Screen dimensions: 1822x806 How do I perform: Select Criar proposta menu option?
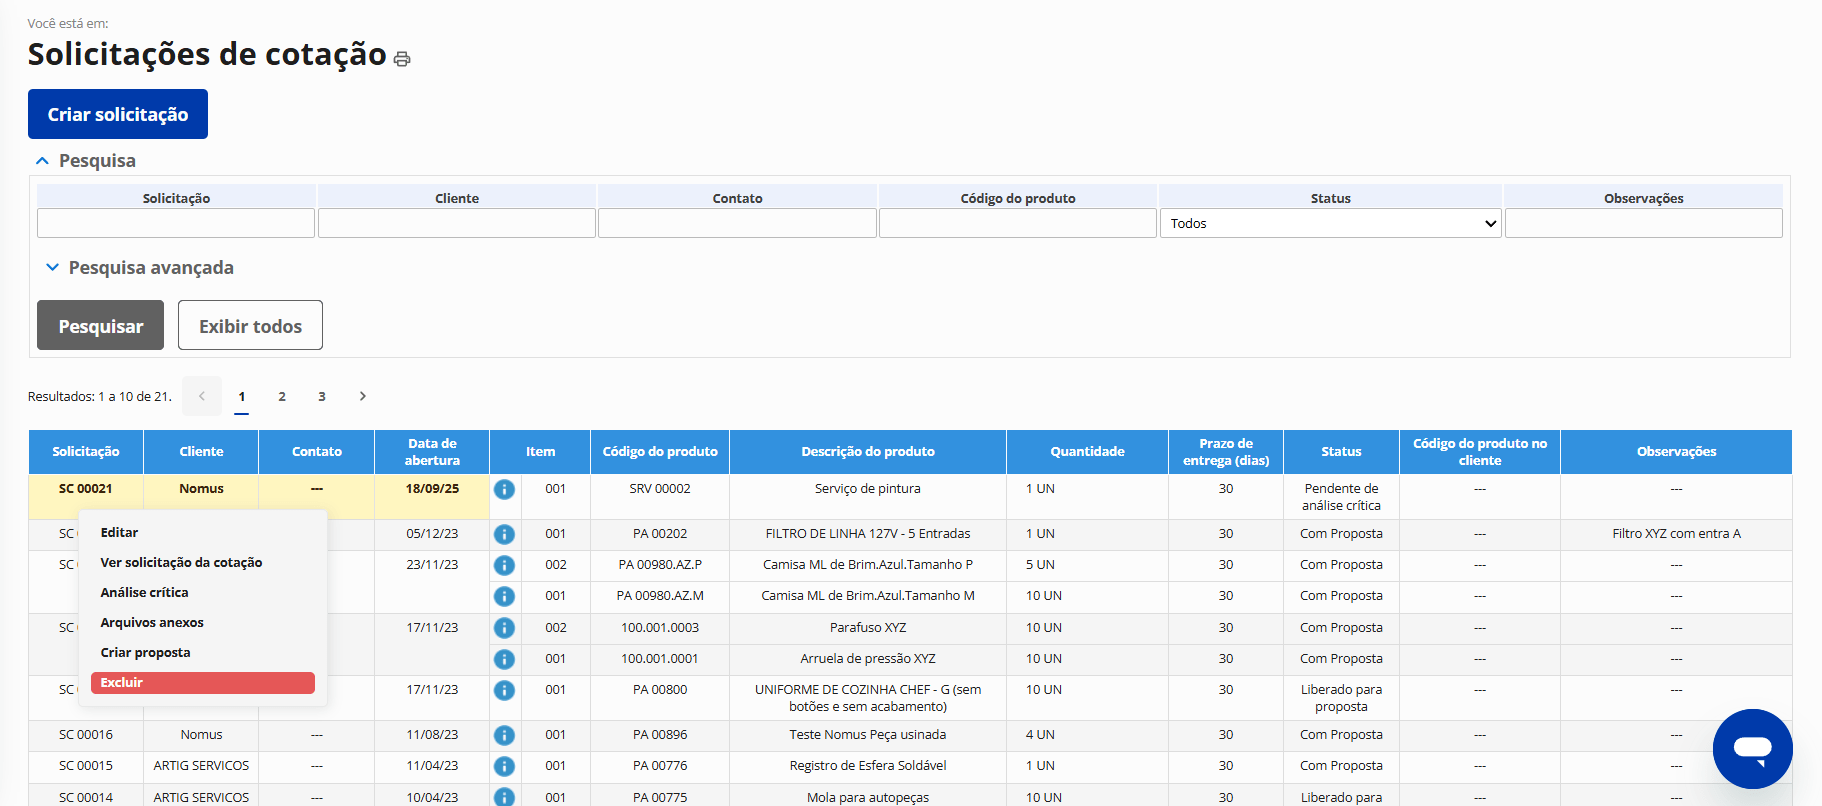coord(145,653)
